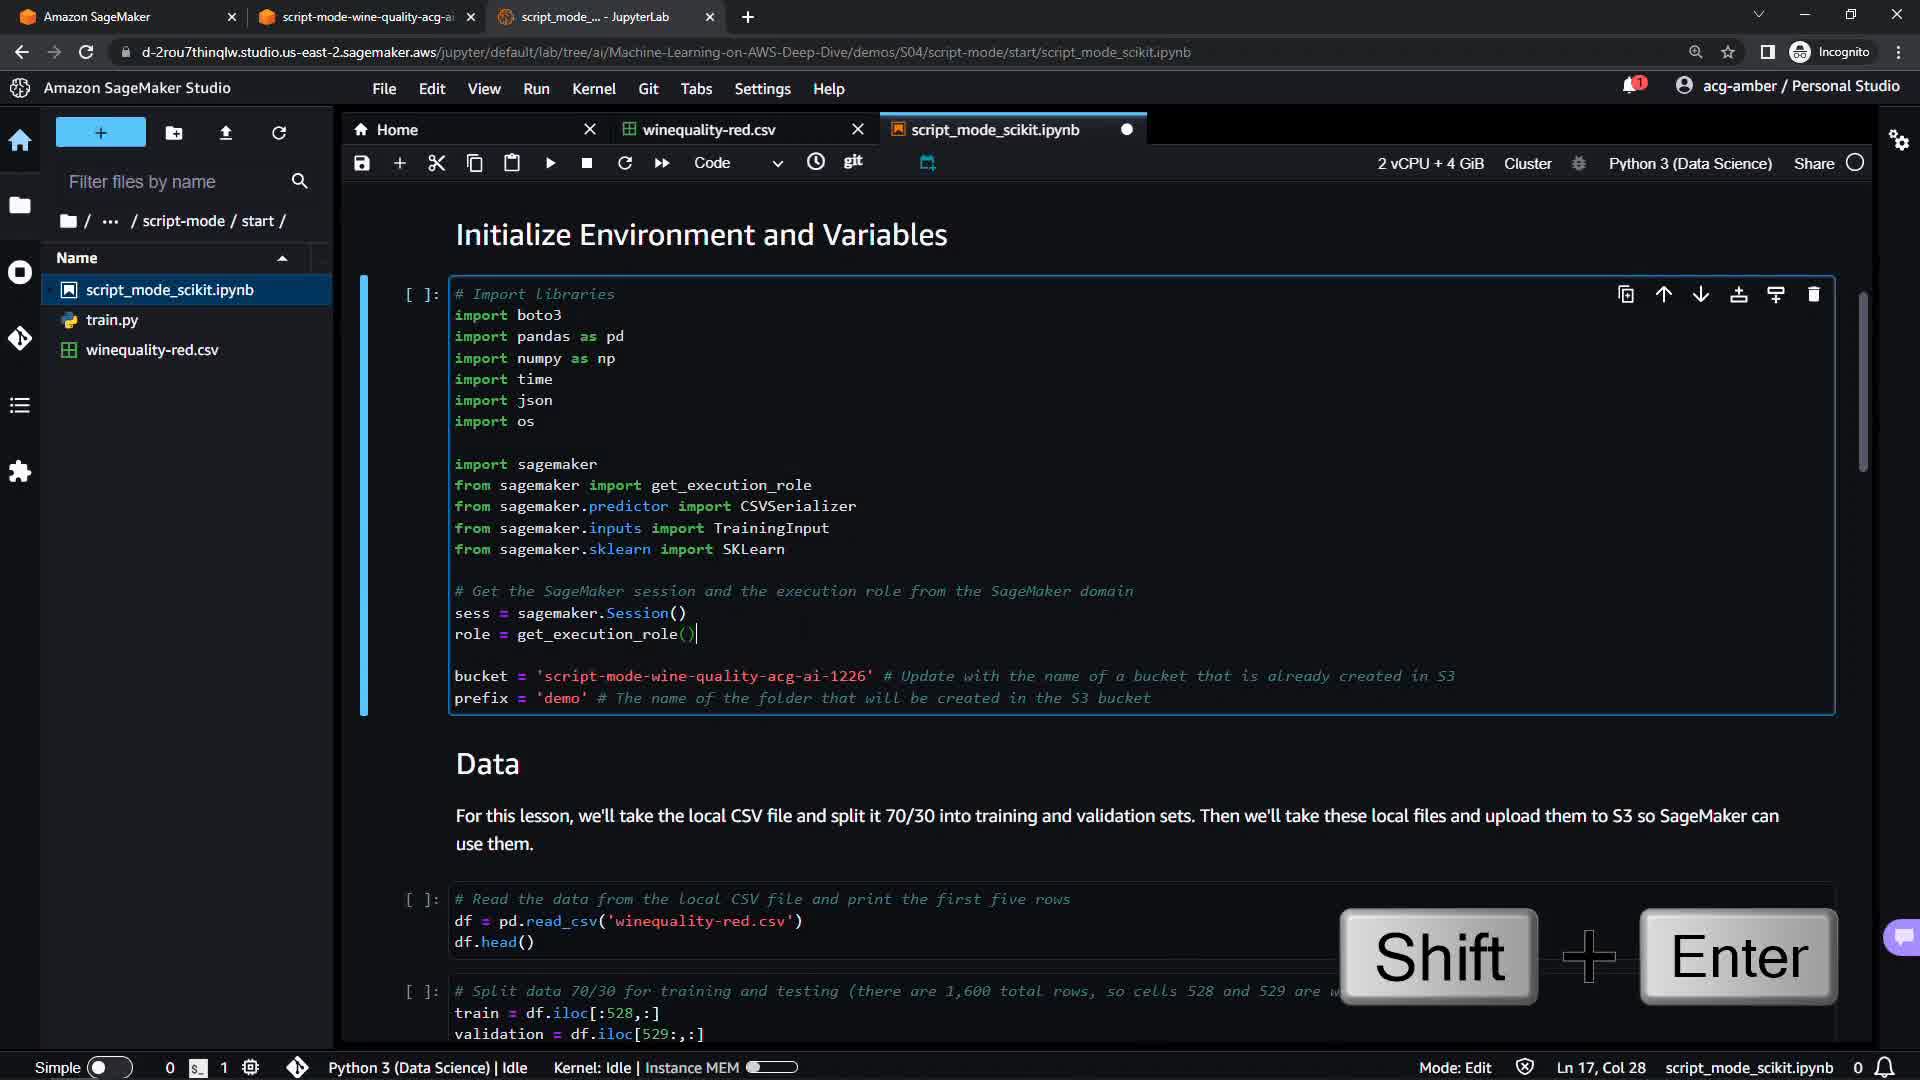Toggle the Share notebook circle

pyautogui.click(x=1855, y=163)
